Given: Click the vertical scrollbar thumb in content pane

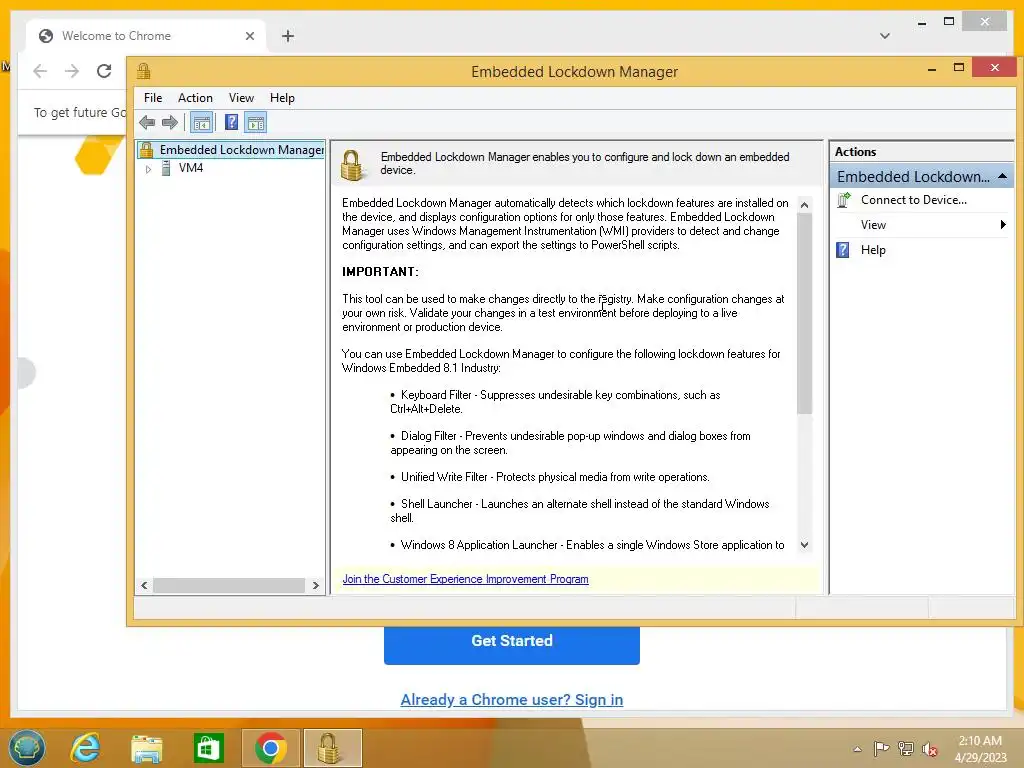Looking at the screenshot, I should pos(805,313).
